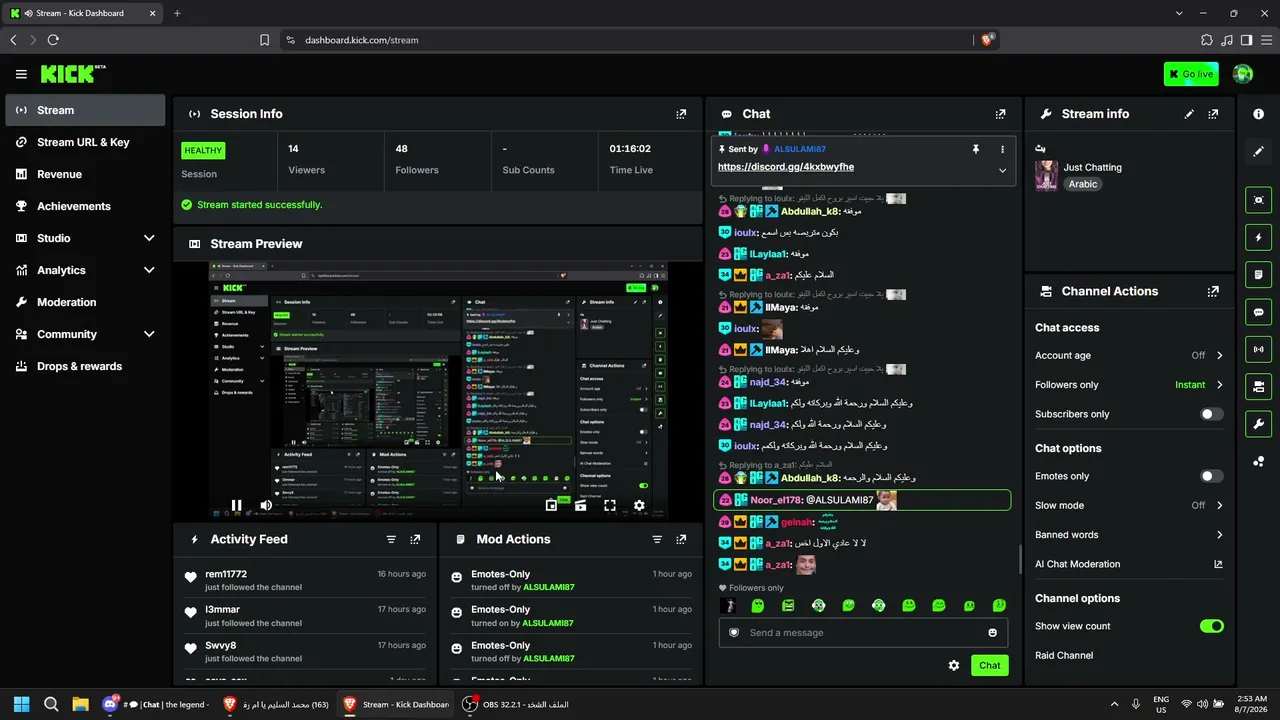Screen dimensions: 1280x720
Task: Turn off Show view count switch
Action: pos(1211,626)
